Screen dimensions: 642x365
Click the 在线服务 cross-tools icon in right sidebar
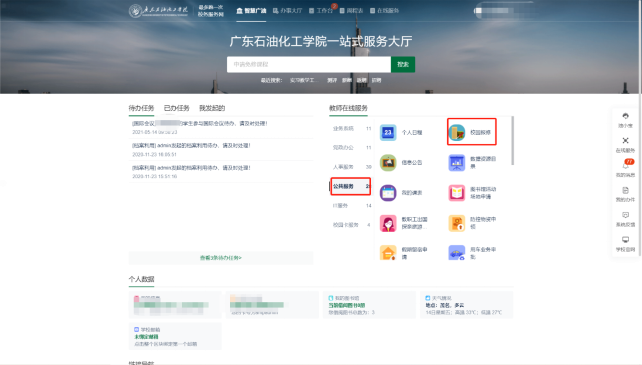point(625,141)
